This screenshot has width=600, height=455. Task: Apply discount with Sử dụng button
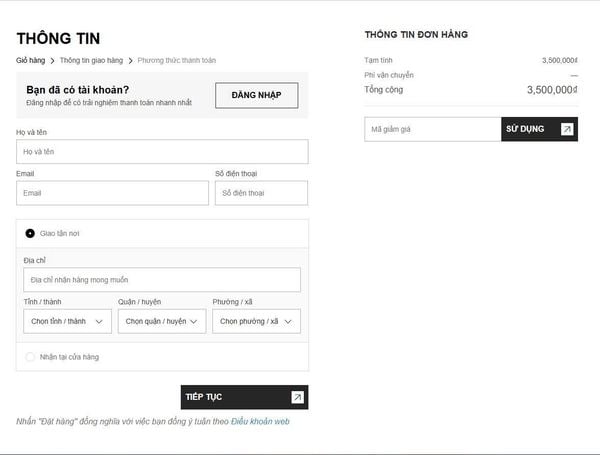[540, 129]
